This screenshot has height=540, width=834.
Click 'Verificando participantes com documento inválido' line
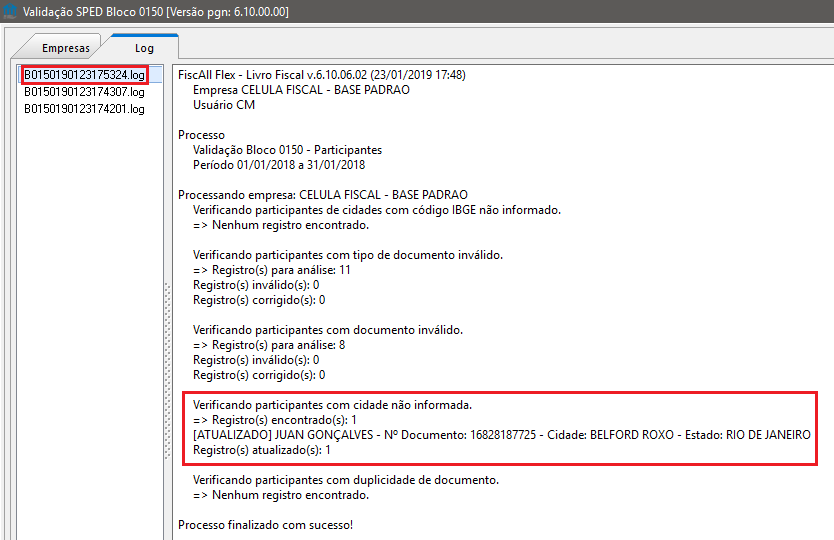[328, 330]
